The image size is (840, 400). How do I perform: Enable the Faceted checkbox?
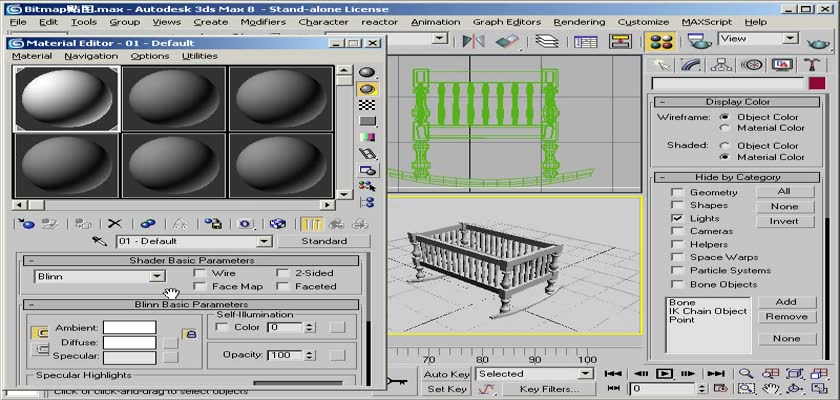click(x=282, y=286)
